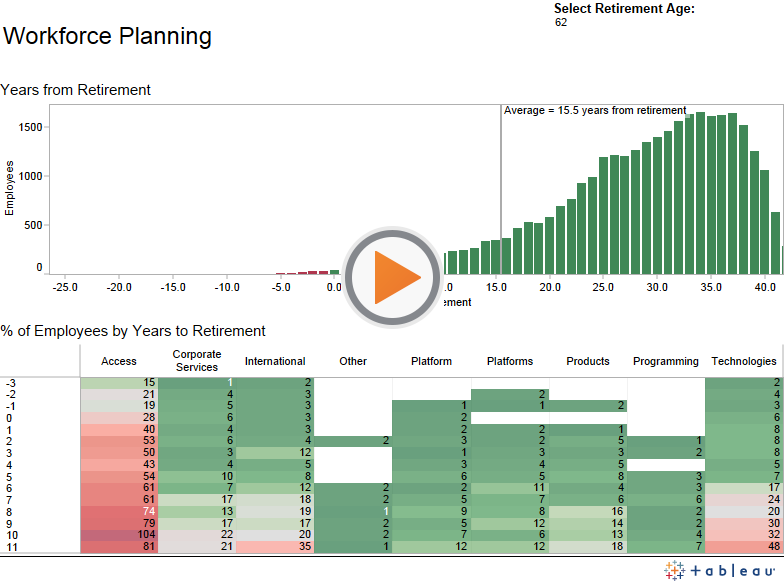This screenshot has height=585, width=784.
Task: Click the Tableau logo
Action: click(x=722, y=570)
